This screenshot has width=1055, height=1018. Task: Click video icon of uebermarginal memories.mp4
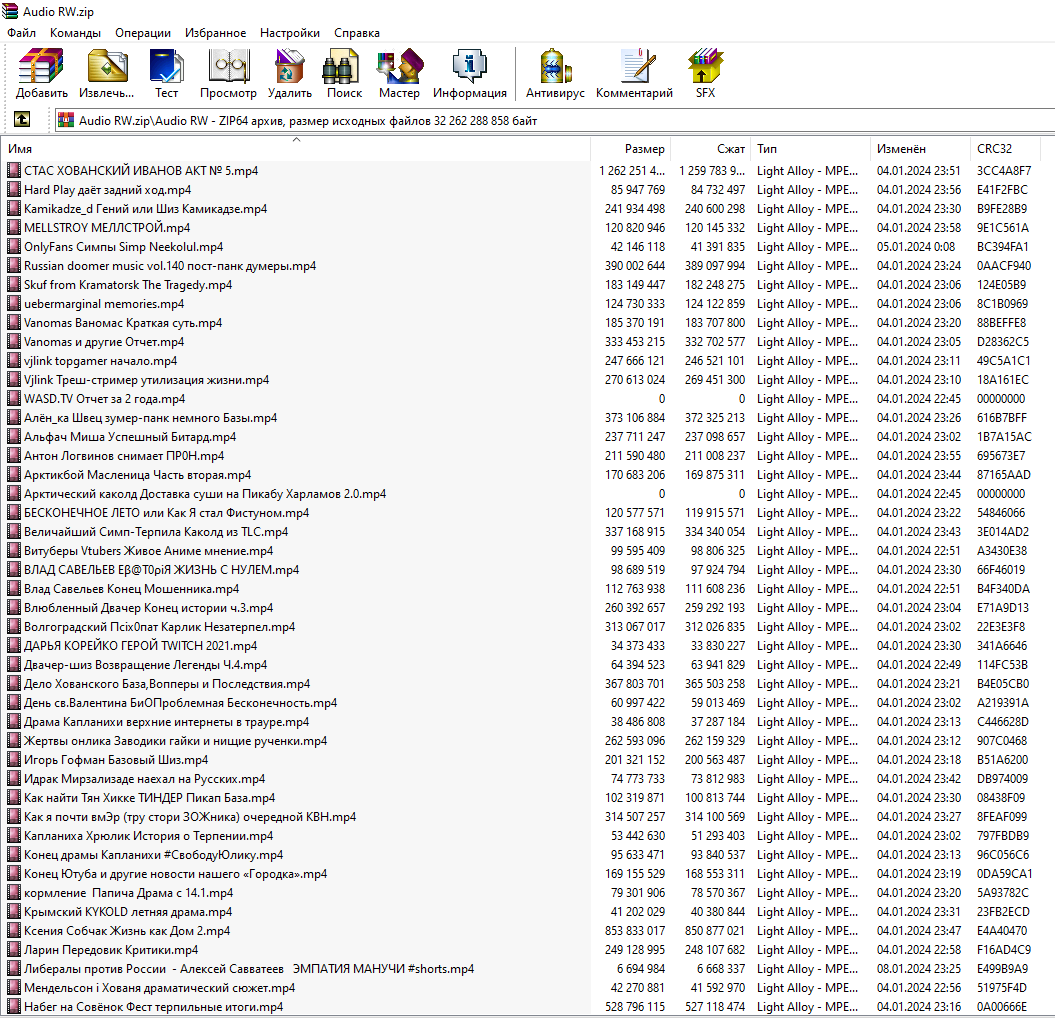coord(14,303)
